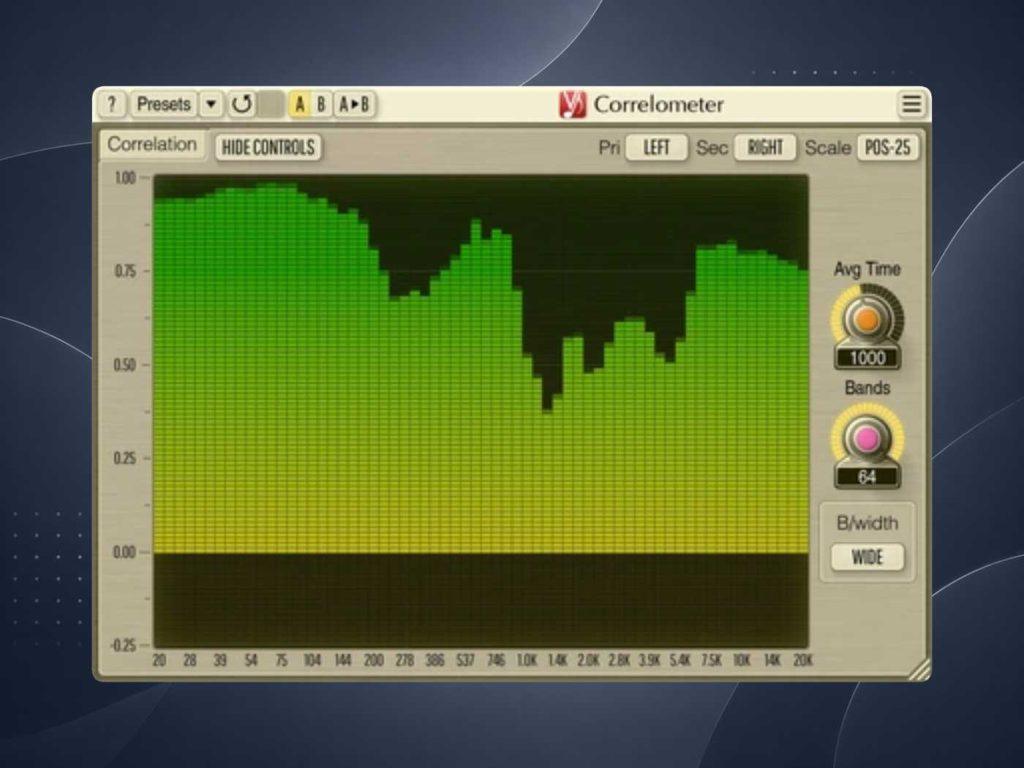This screenshot has height=768, width=1024.
Task: Click the 0.00 correlation axis label
Action: (x=125, y=552)
